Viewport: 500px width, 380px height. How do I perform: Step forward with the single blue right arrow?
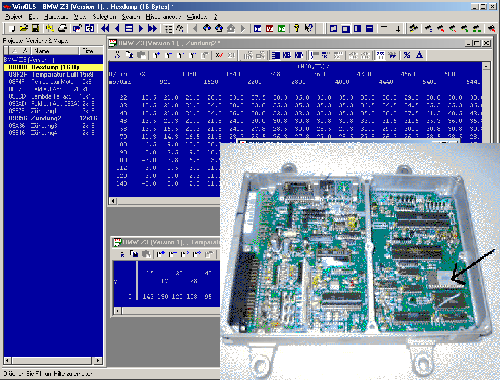coord(141,29)
